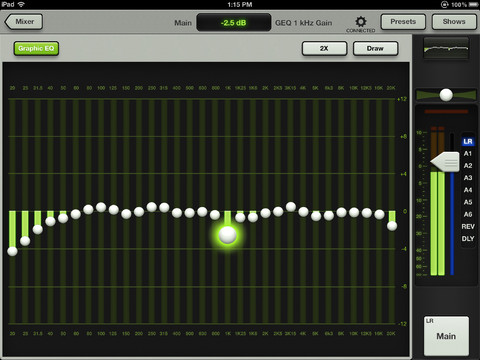This screenshot has height=360, width=480.
Task: Select the 20K band knob
Action: (392, 226)
